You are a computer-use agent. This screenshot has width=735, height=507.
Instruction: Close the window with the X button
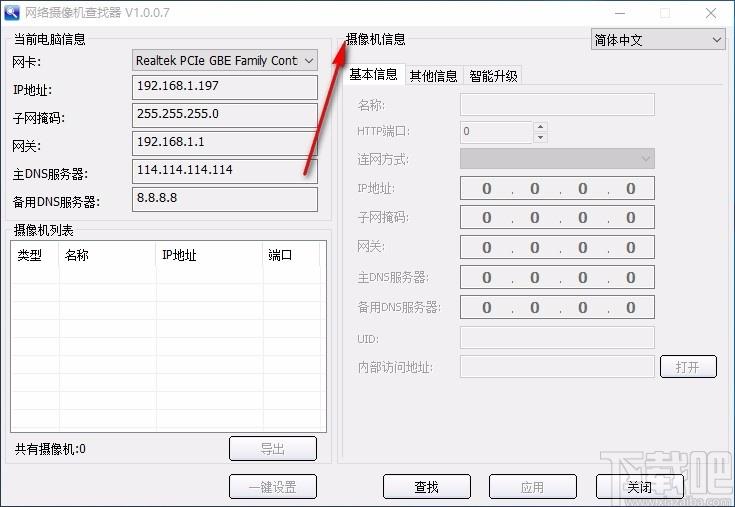pos(711,13)
